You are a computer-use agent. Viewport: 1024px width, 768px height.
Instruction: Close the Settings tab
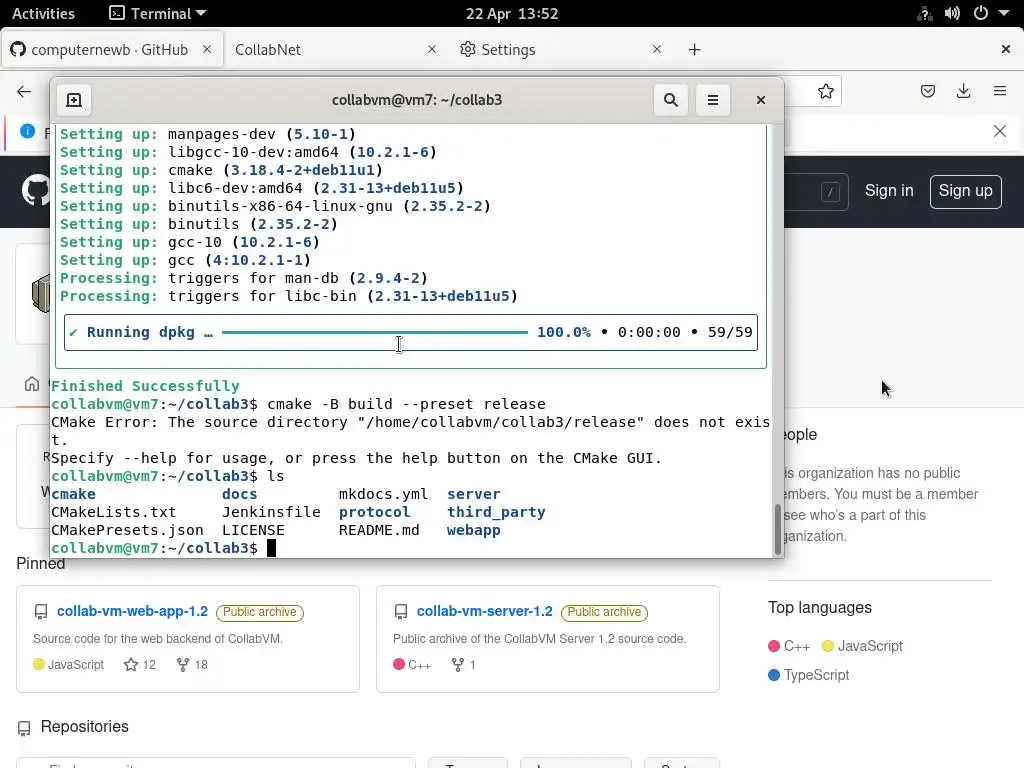[x=657, y=49]
